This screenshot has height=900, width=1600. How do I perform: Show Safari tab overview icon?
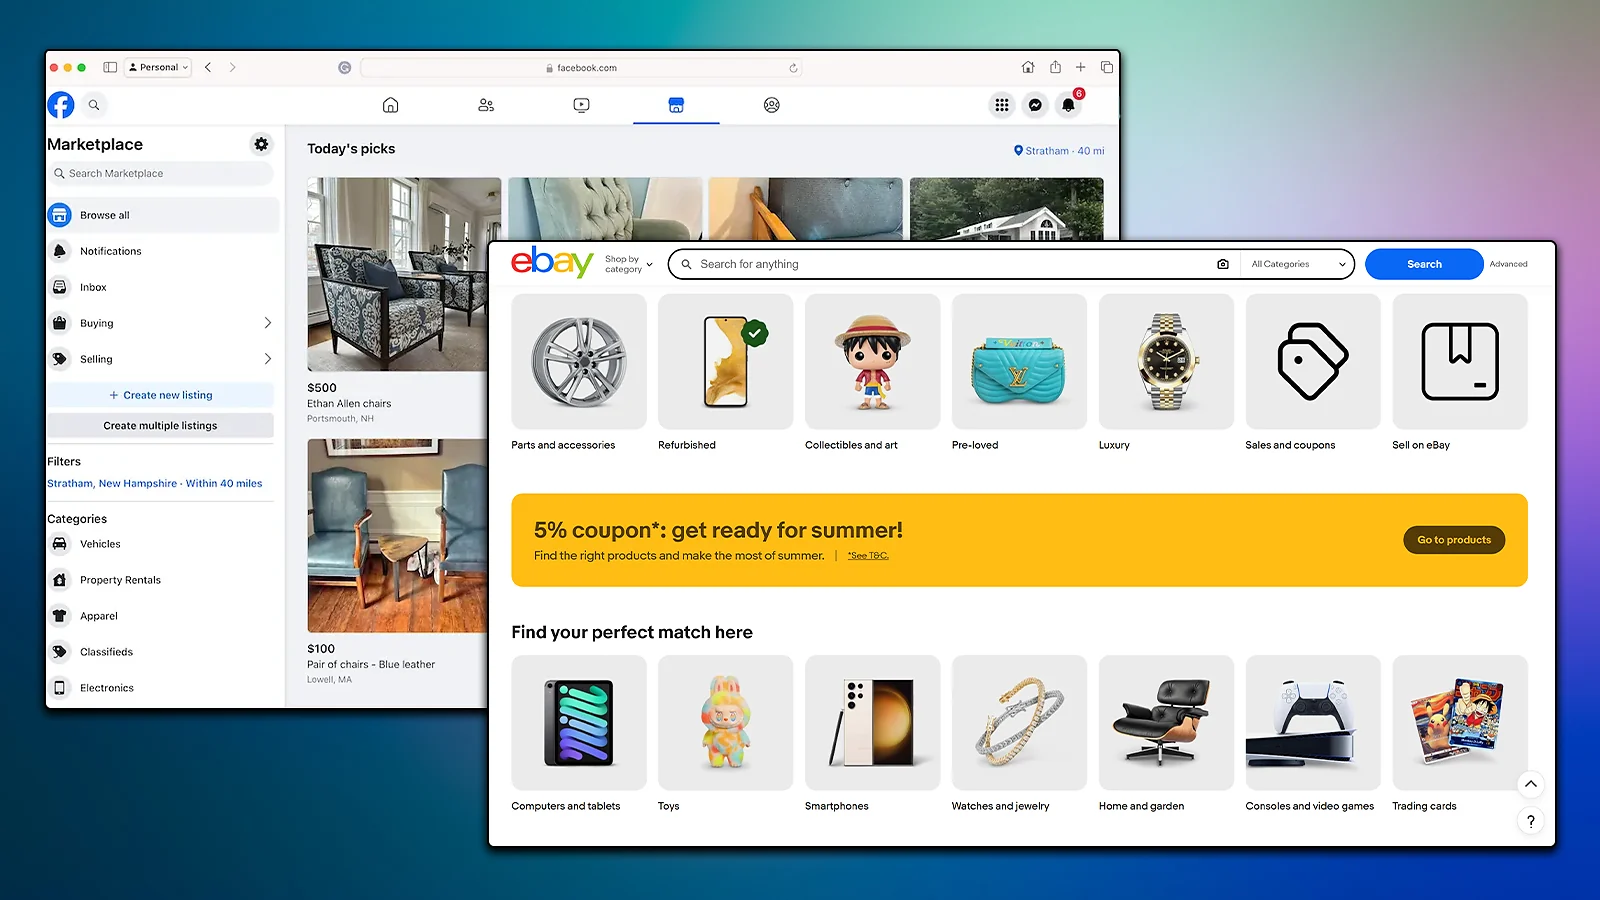(x=1106, y=67)
